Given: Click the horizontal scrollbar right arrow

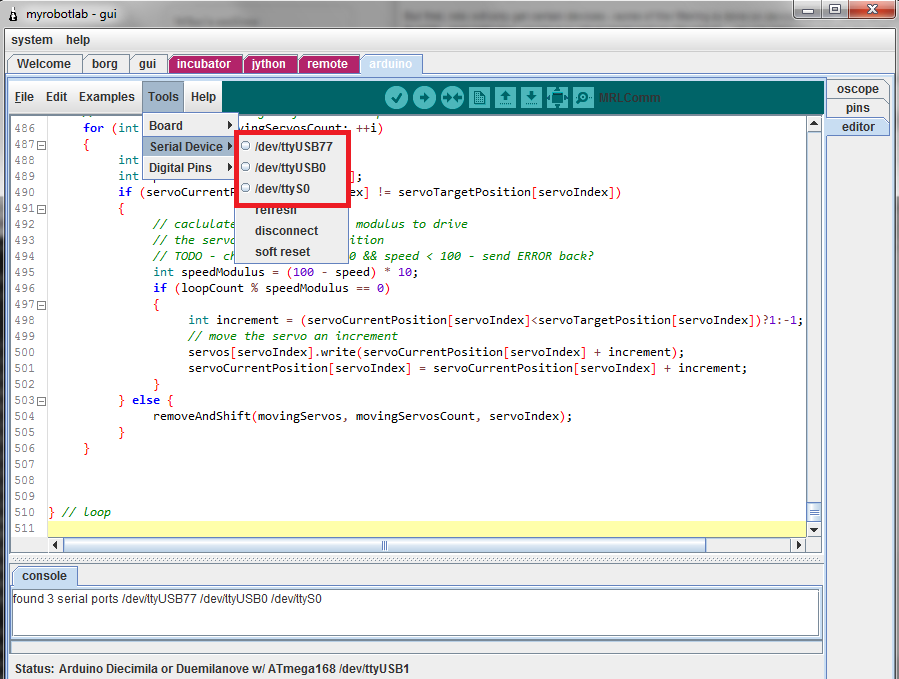Looking at the screenshot, I should (799, 545).
